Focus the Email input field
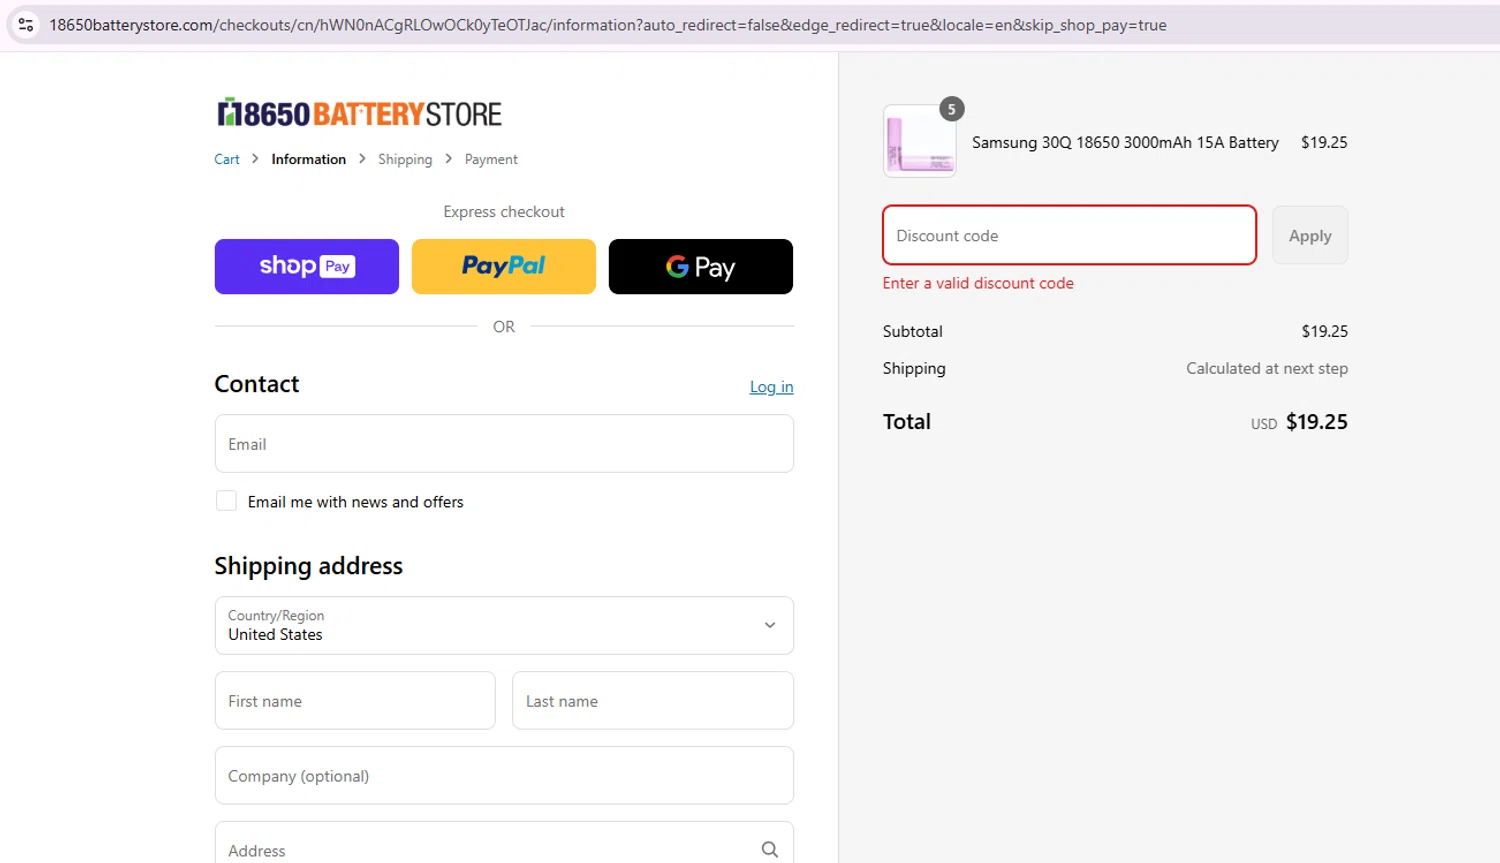 (504, 444)
